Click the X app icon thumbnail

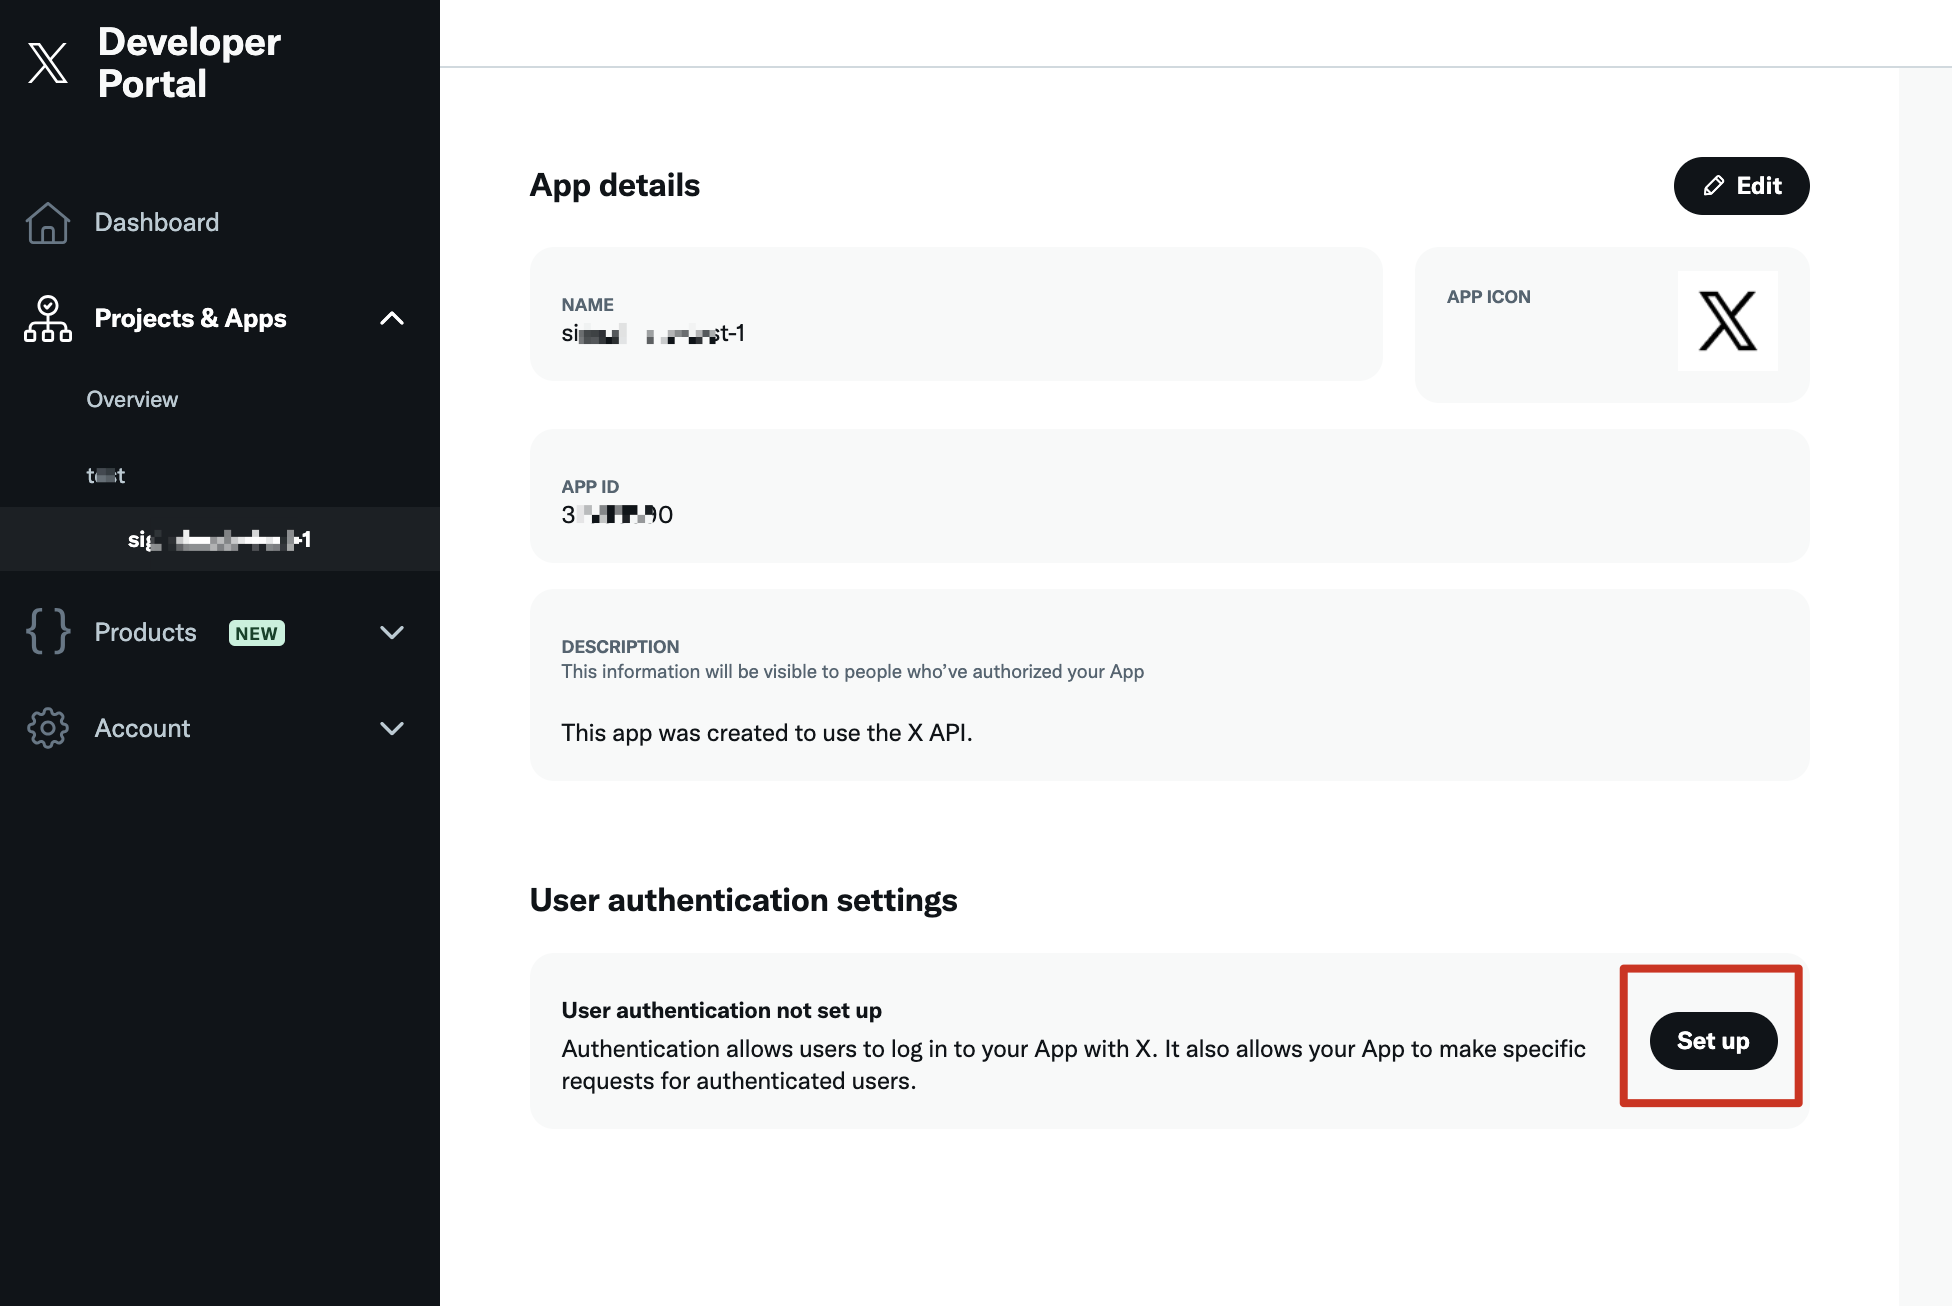[x=1727, y=321]
